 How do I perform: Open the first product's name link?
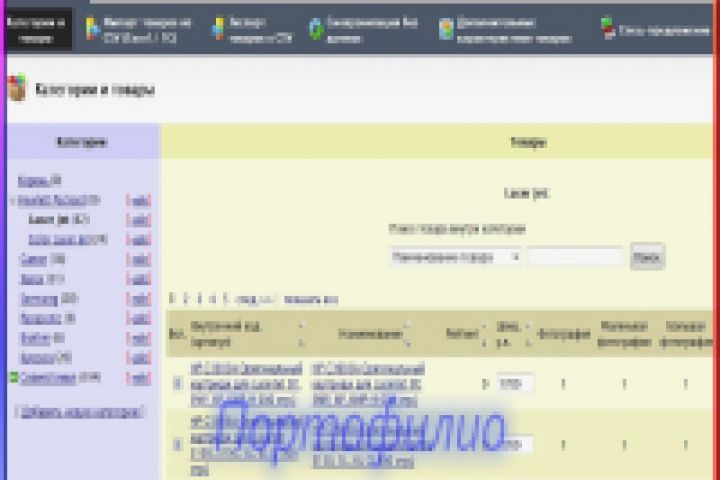click(368, 385)
